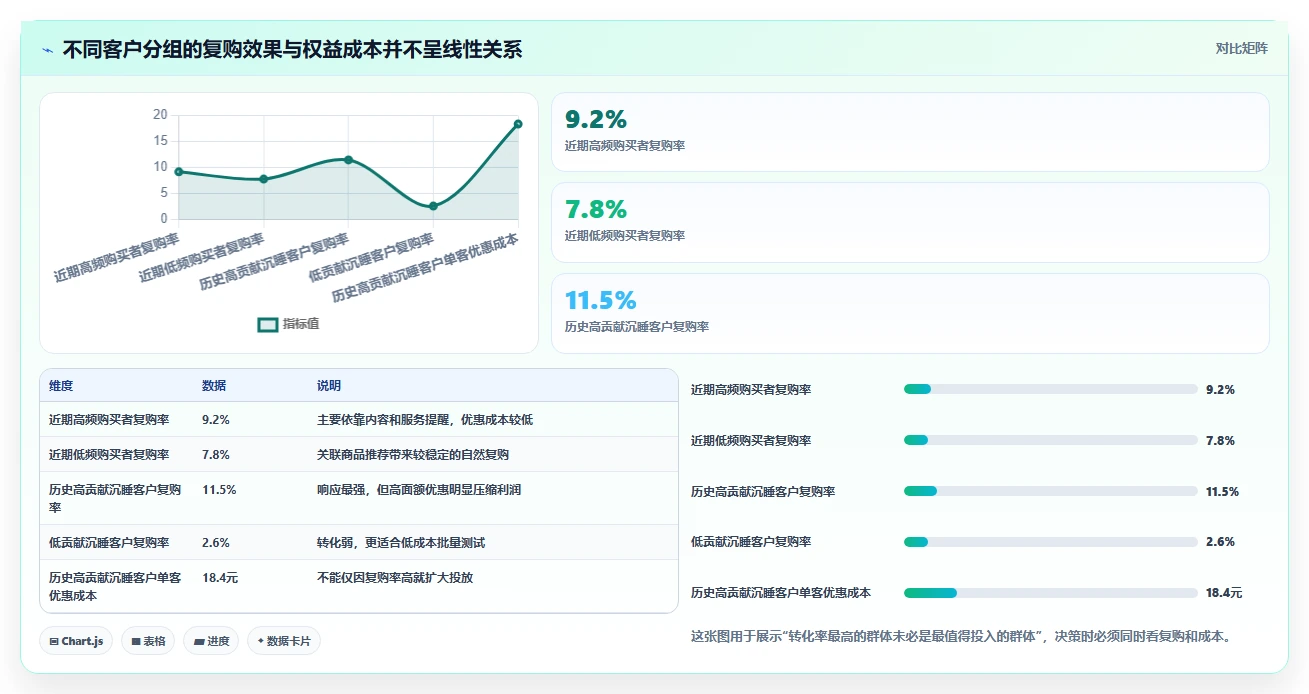This screenshot has width=1309, height=694.
Task: Click the progress bar for 历史高贡献沉睡客户复购率
Action: coord(1050,491)
